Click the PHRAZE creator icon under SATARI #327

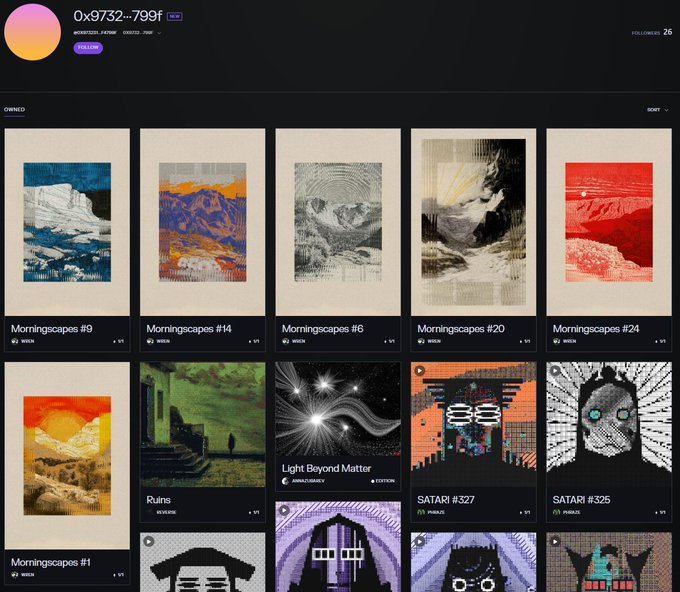point(421,512)
